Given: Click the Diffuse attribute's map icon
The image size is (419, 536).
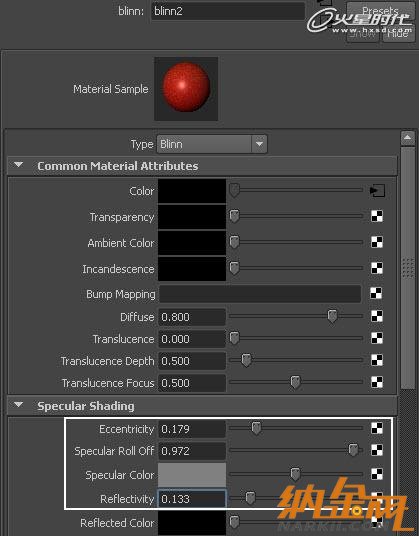Looking at the screenshot, I should pyautogui.click(x=377, y=316).
